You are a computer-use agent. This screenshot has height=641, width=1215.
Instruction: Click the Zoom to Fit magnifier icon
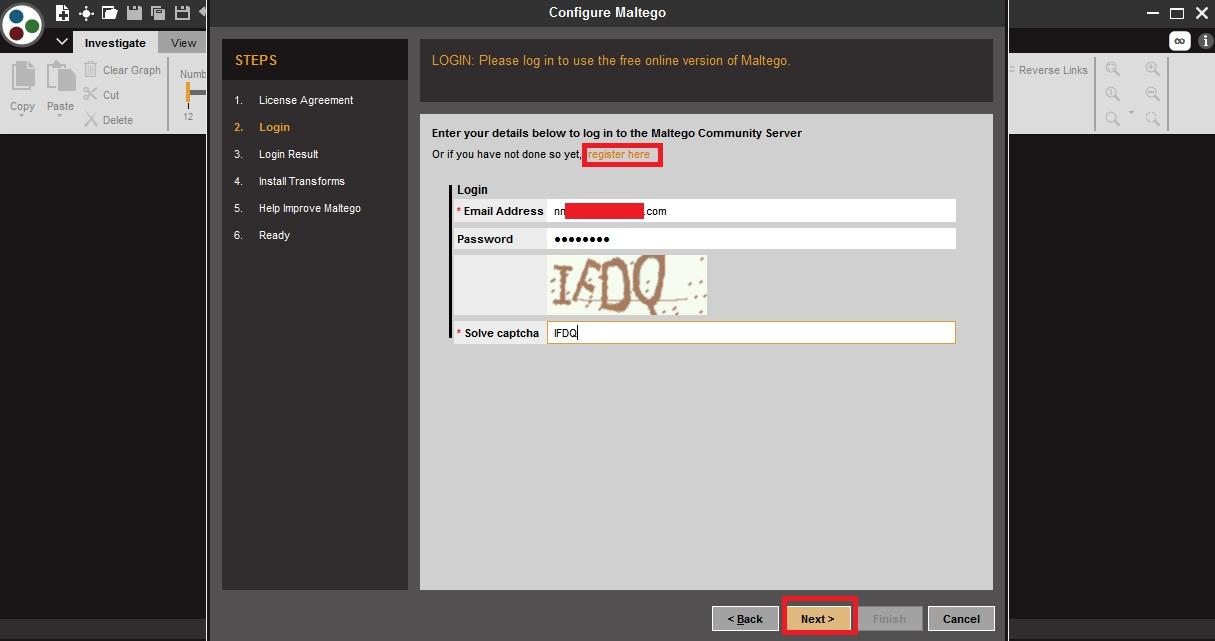click(1112, 69)
